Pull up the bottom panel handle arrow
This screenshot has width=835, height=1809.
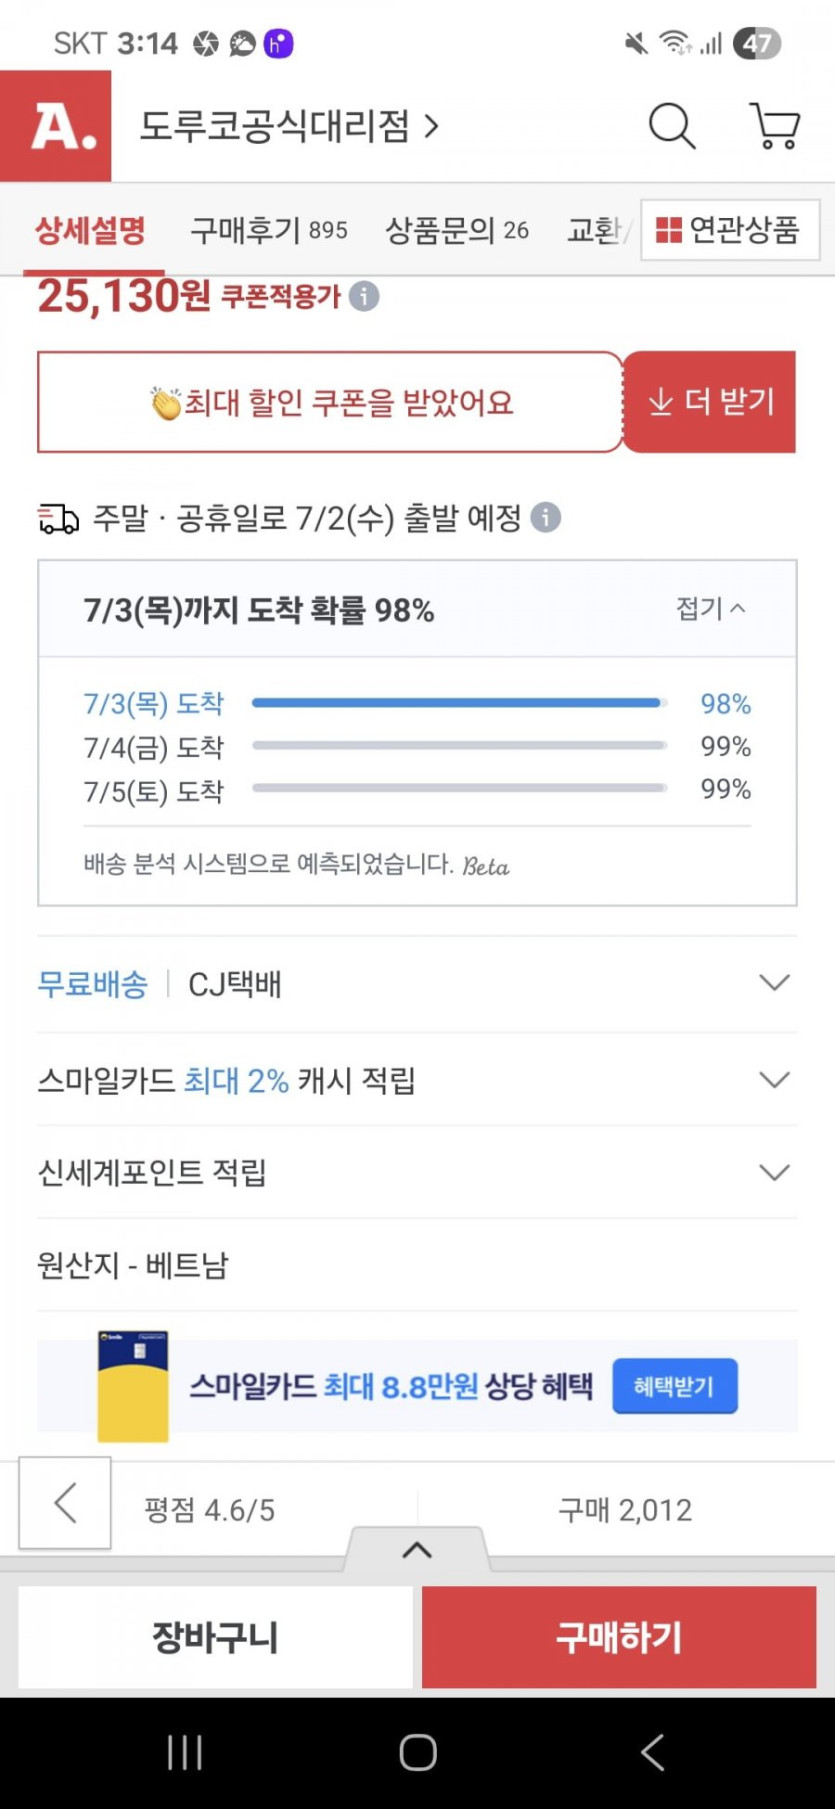pos(417,1550)
